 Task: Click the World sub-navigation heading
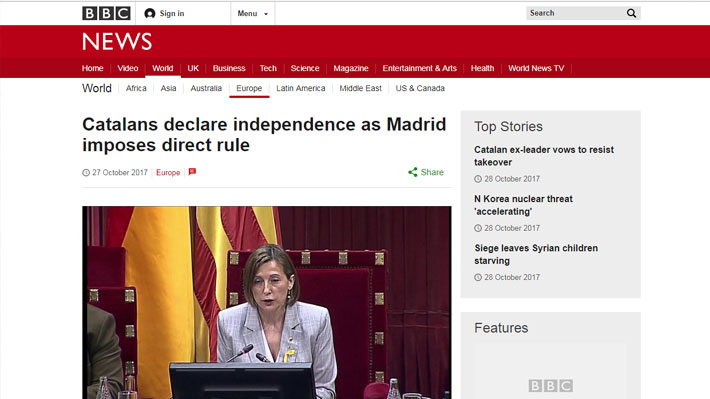click(x=96, y=88)
